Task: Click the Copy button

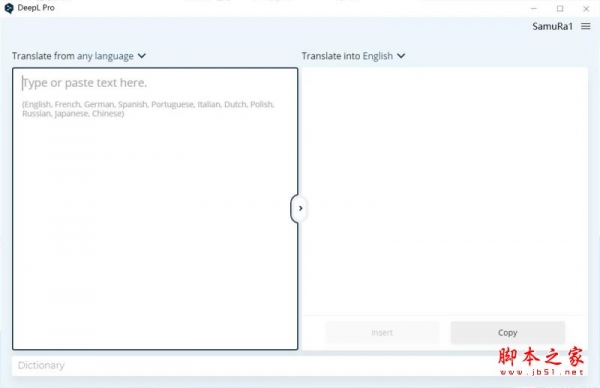Action: 507,333
